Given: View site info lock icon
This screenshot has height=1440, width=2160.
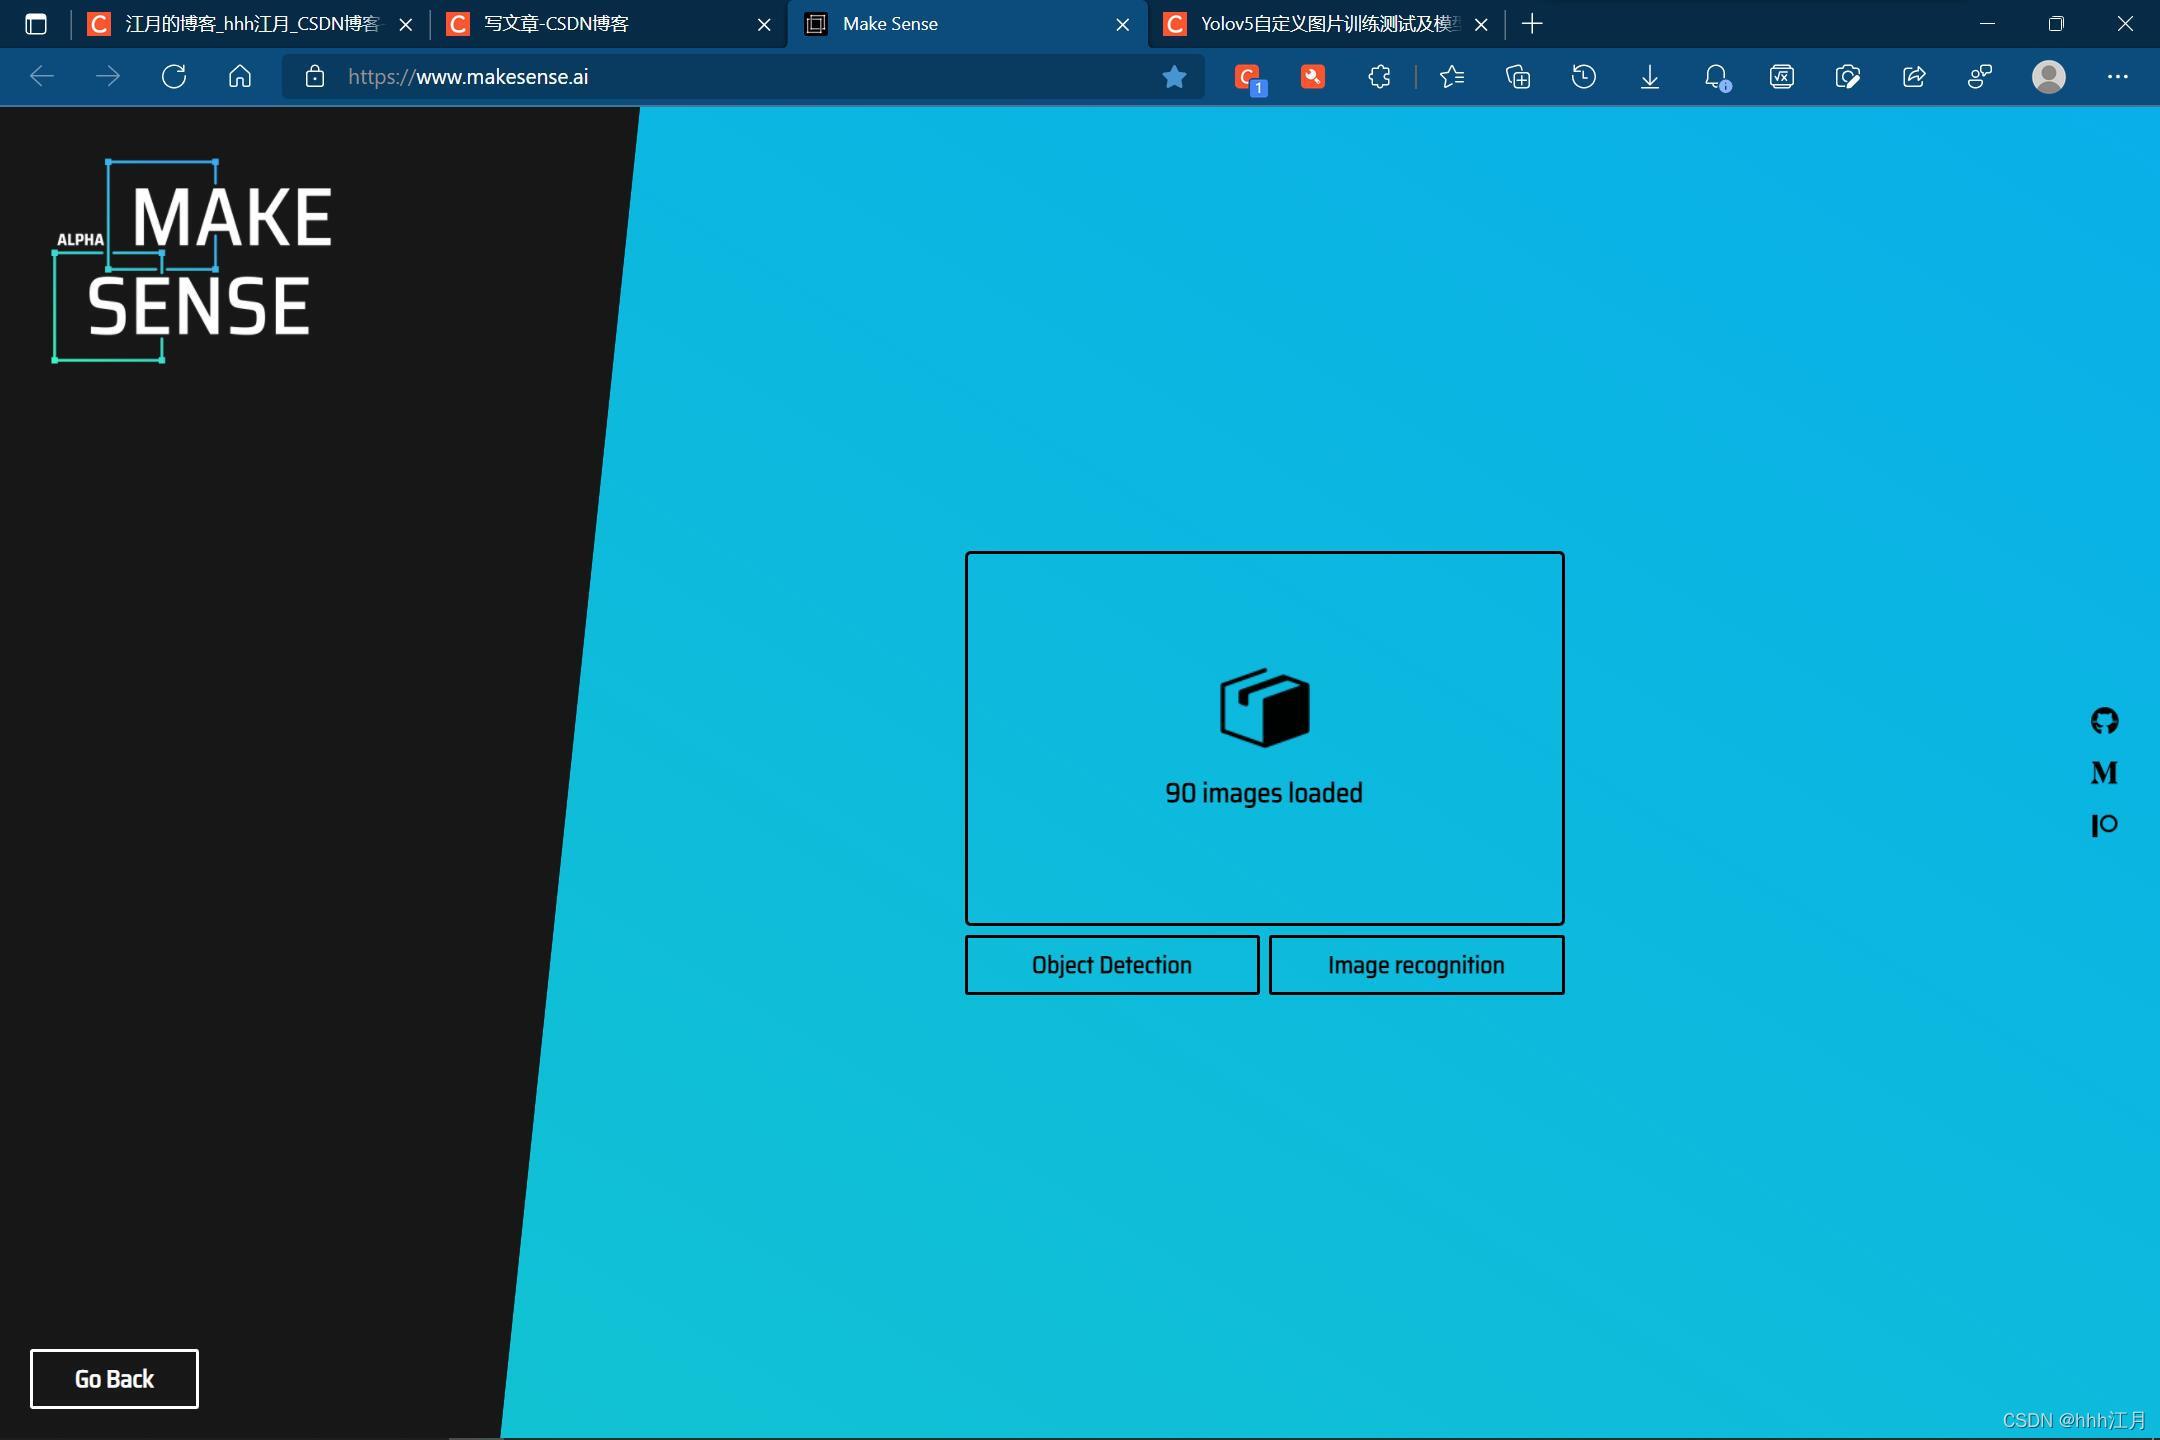Looking at the screenshot, I should click(315, 76).
